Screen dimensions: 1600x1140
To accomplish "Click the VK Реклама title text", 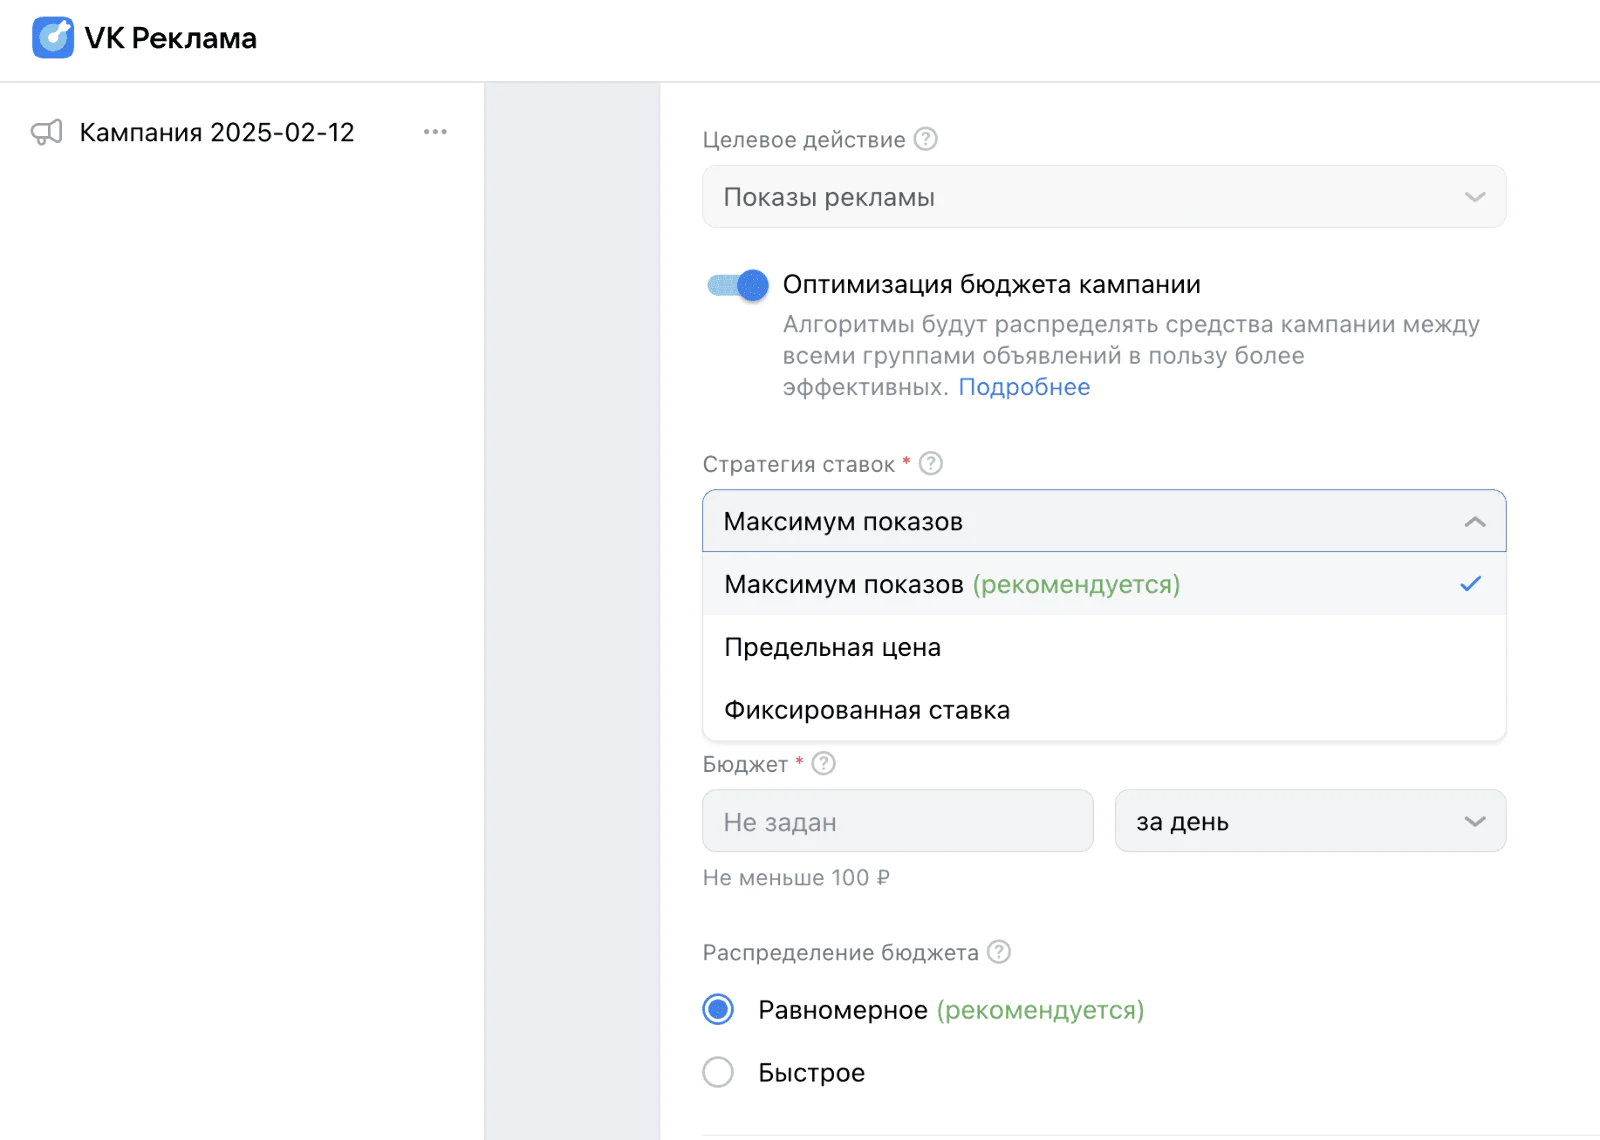I will click(171, 38).
